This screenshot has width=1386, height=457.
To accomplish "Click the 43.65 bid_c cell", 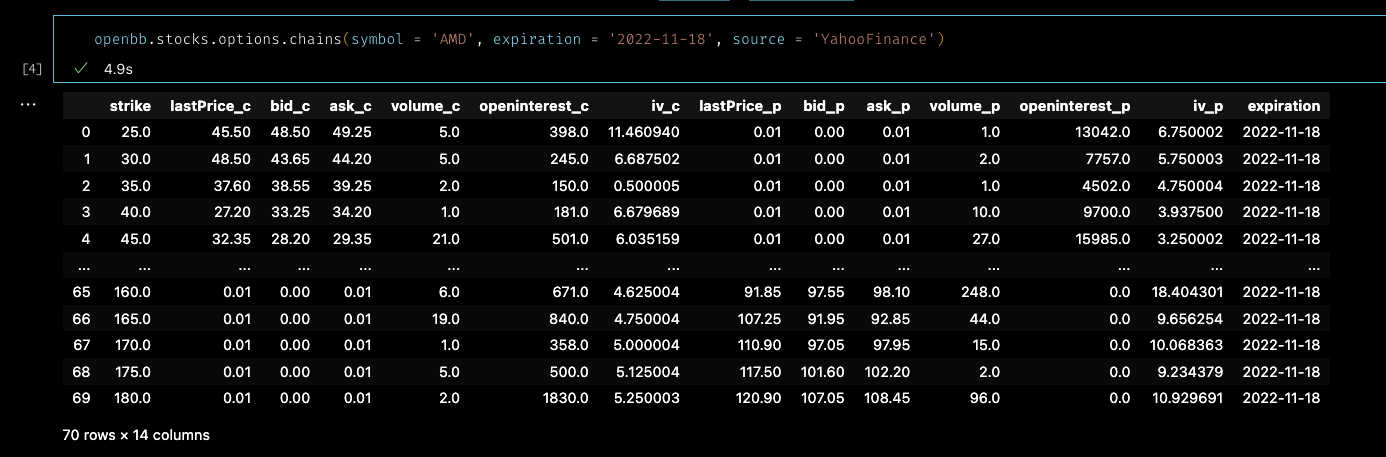I will pos(292,159).
